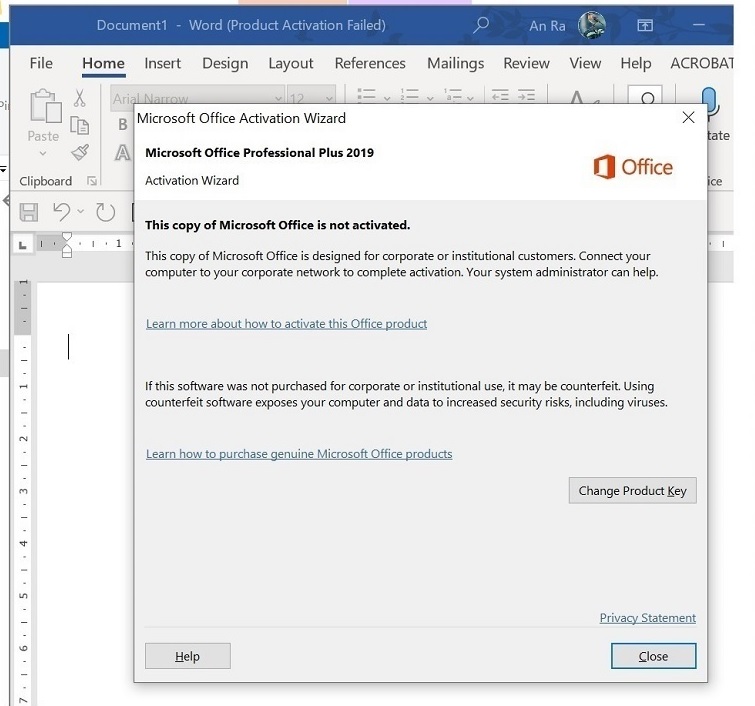Toggle Bold formatting button
Screen dimensions: 755x706
point(123,124)
